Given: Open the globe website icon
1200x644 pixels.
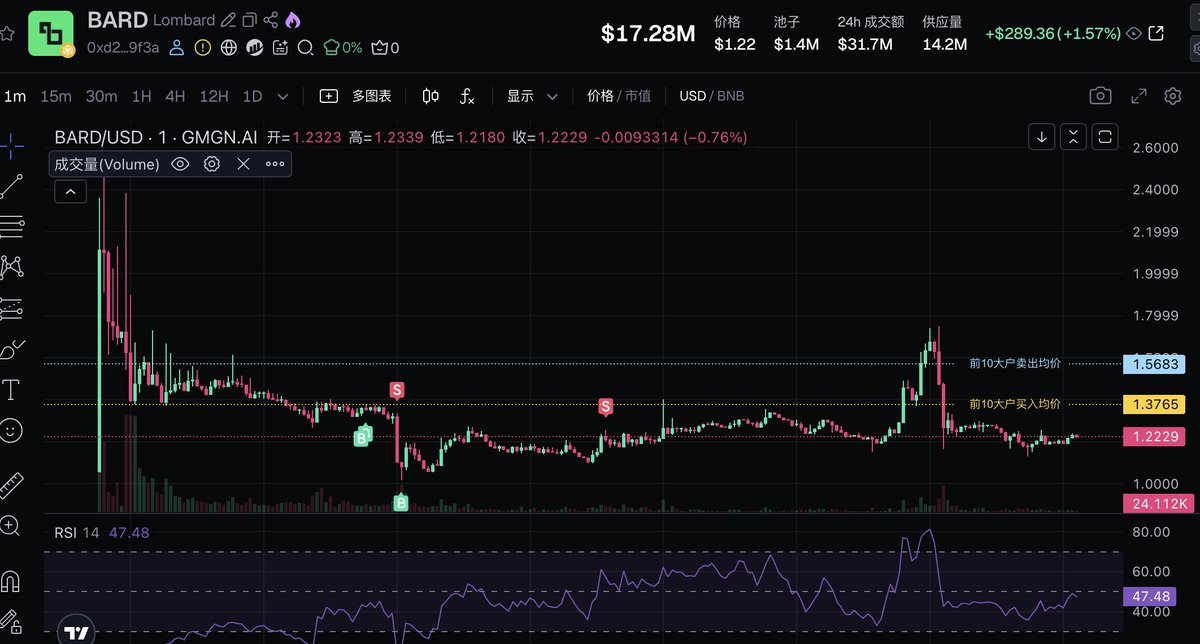Looking at the screenshot, I should [229, 47].
